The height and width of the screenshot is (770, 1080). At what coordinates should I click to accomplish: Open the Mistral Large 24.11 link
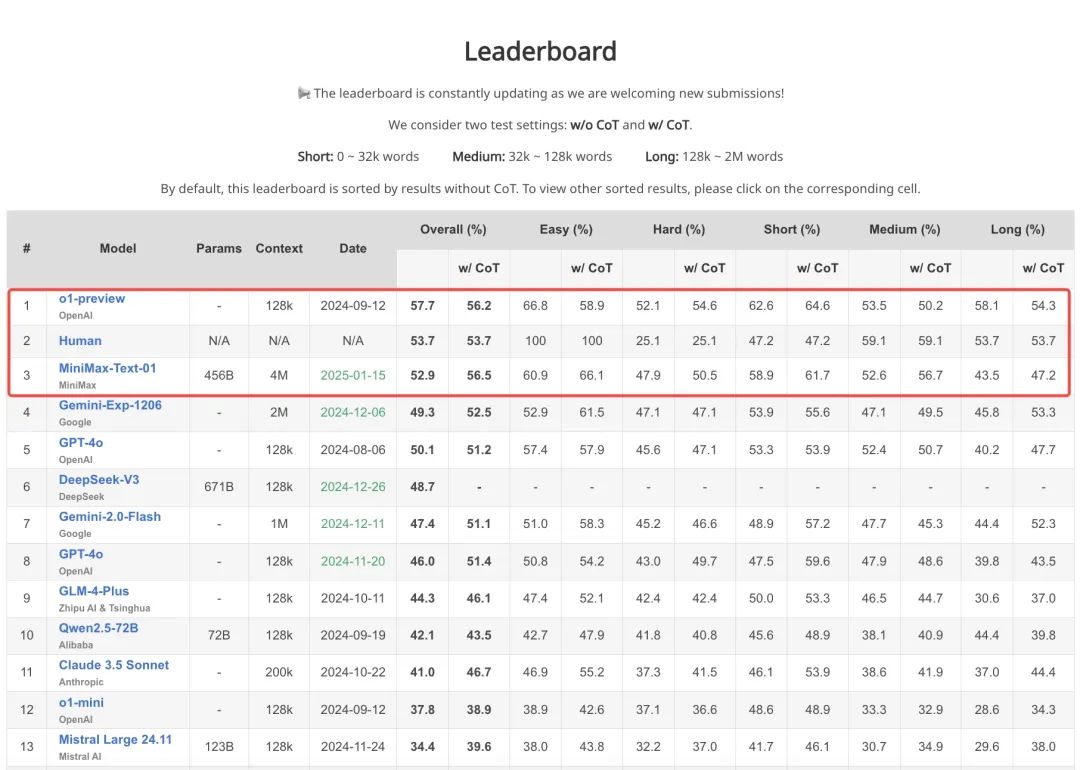(115, 739)
